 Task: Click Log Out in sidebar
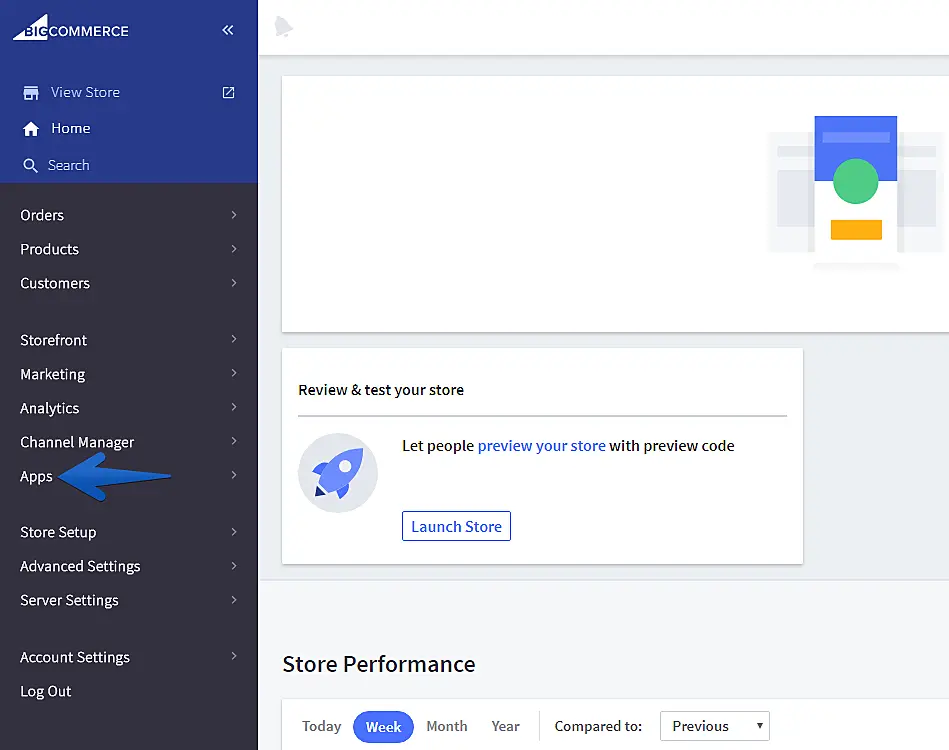(x=46, y=691)
